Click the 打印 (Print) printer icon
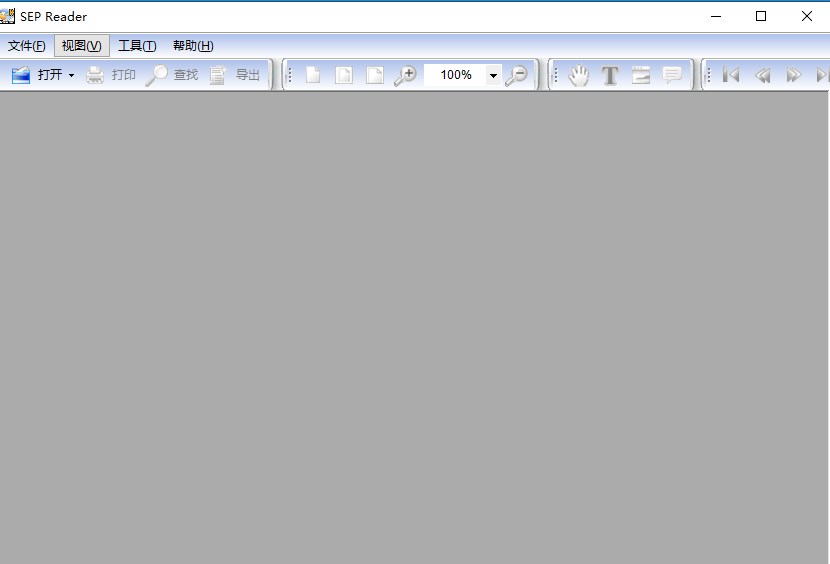Viewport: 830px width, 564px height. [x=95, y=75]
